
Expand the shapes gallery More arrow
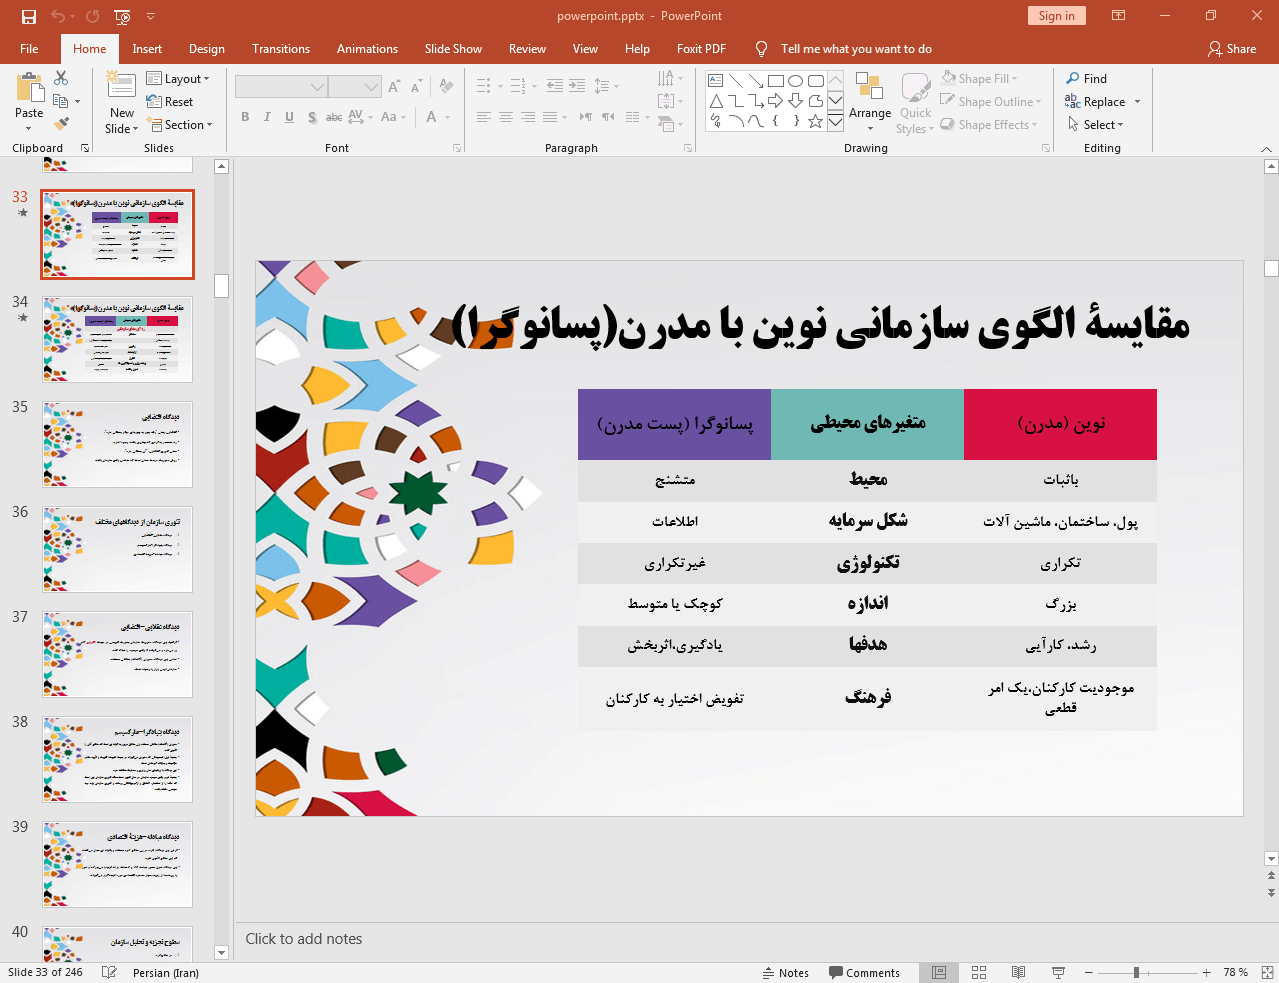835,121
